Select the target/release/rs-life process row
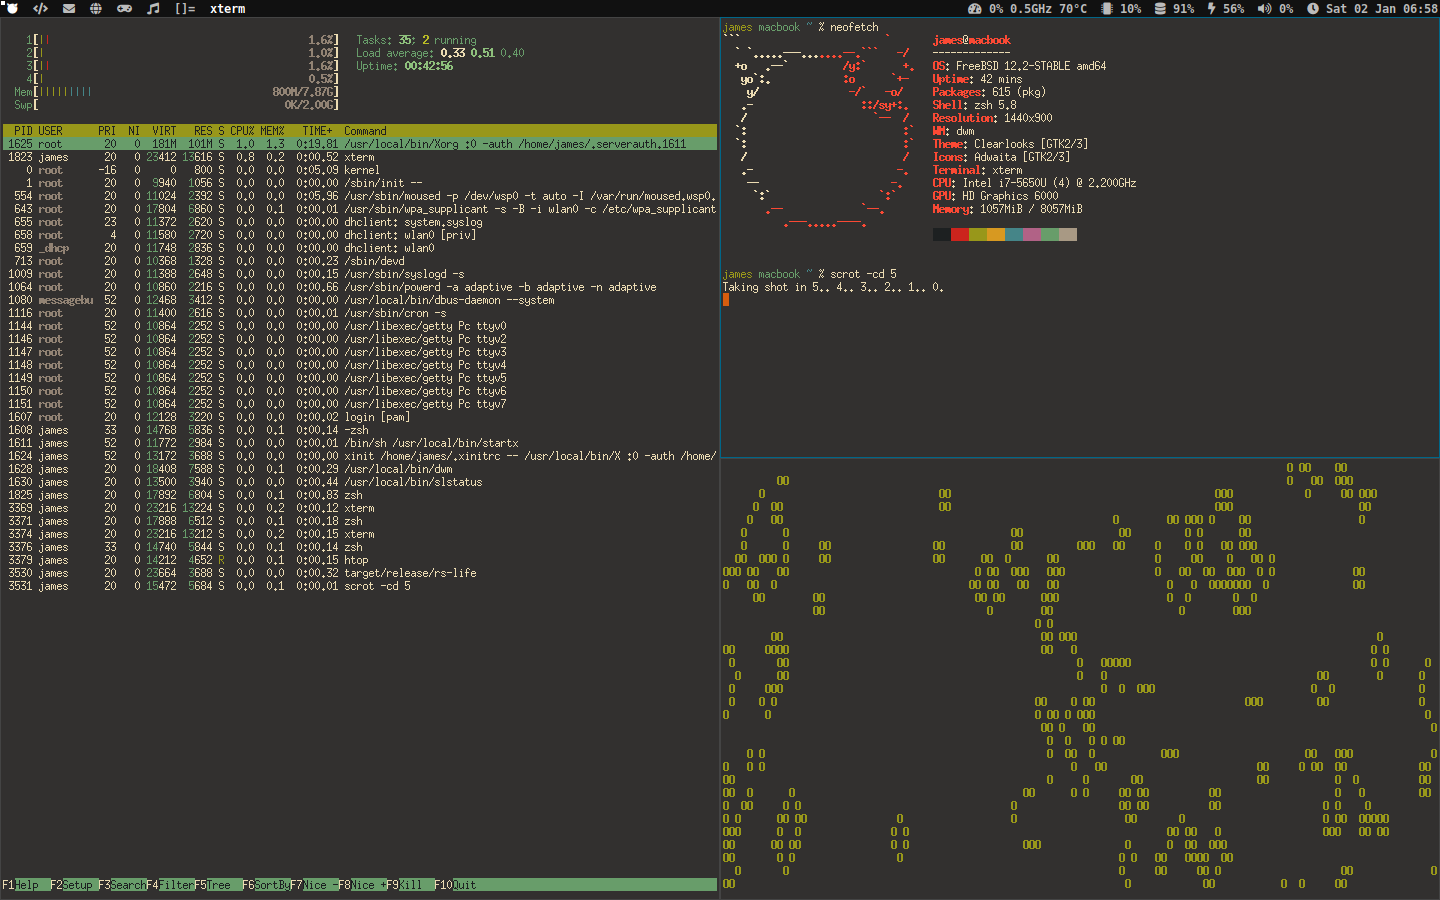 coord(360,573)
